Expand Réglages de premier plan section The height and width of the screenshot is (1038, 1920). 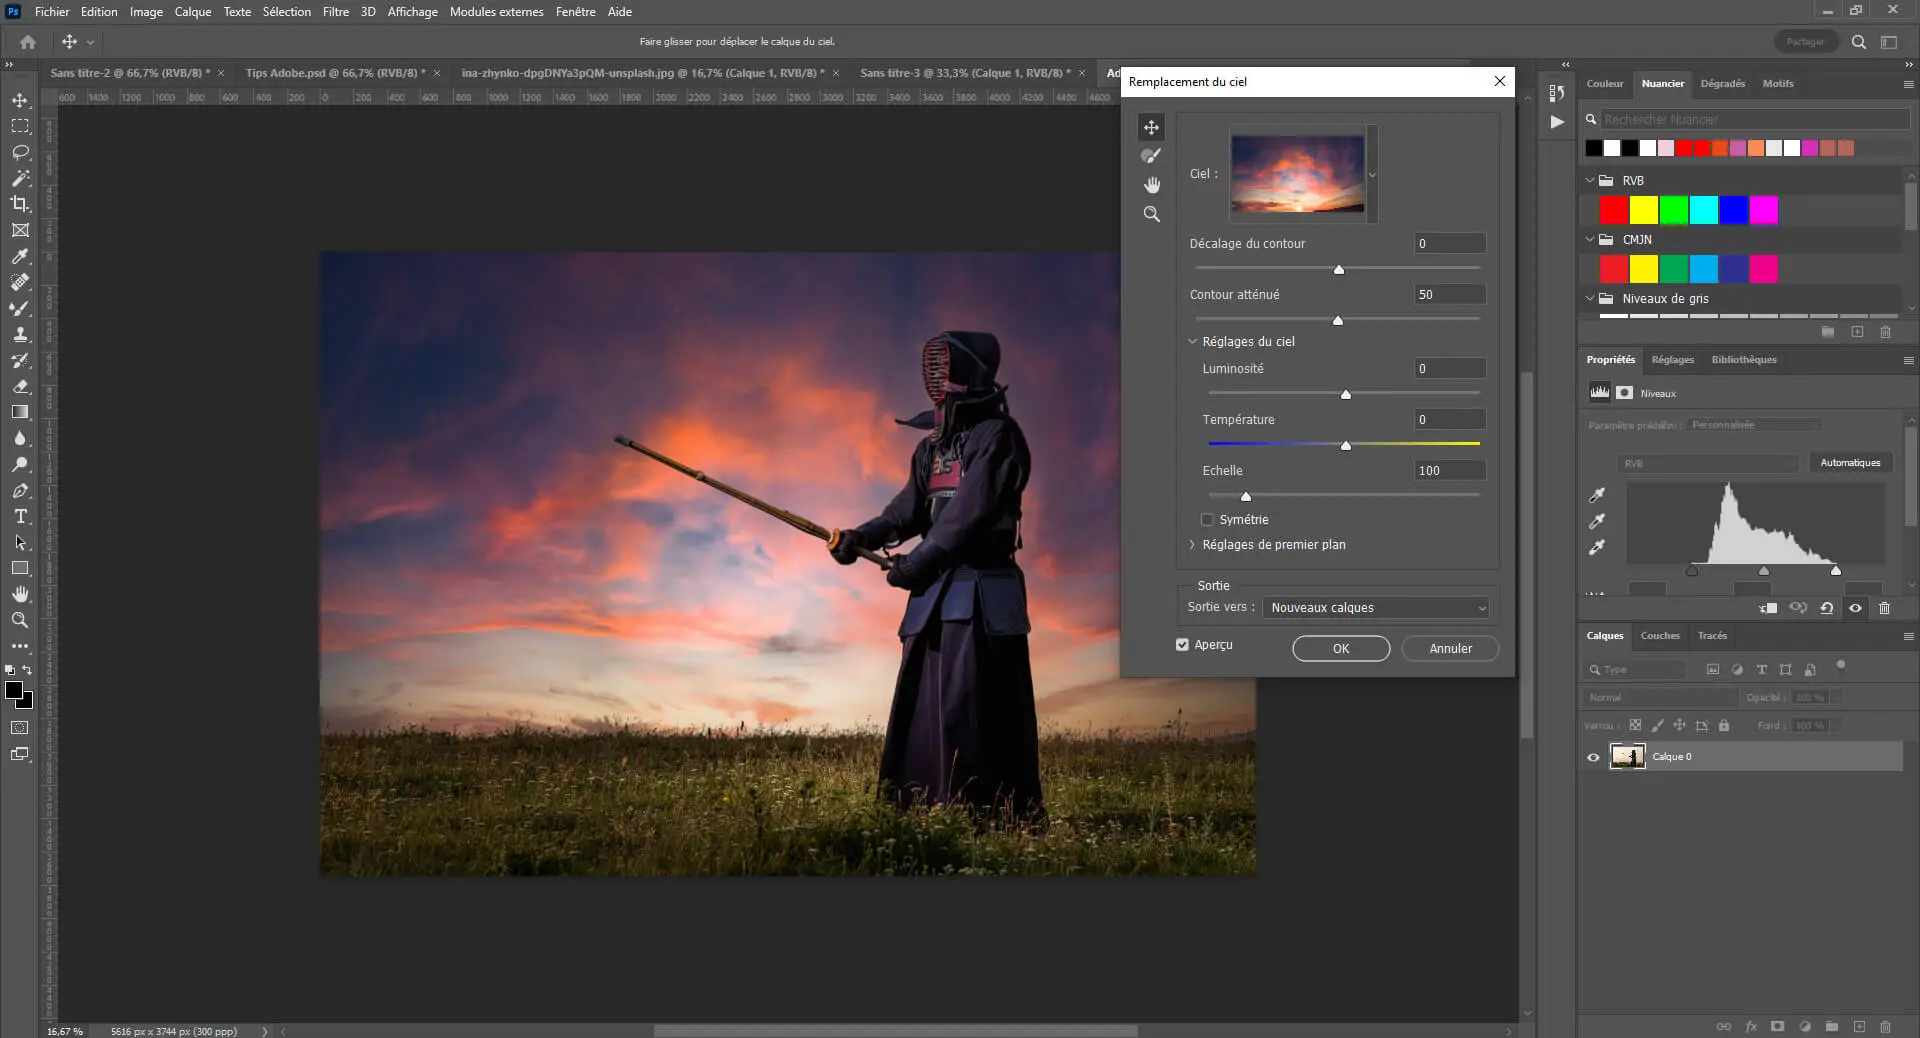1192,545
